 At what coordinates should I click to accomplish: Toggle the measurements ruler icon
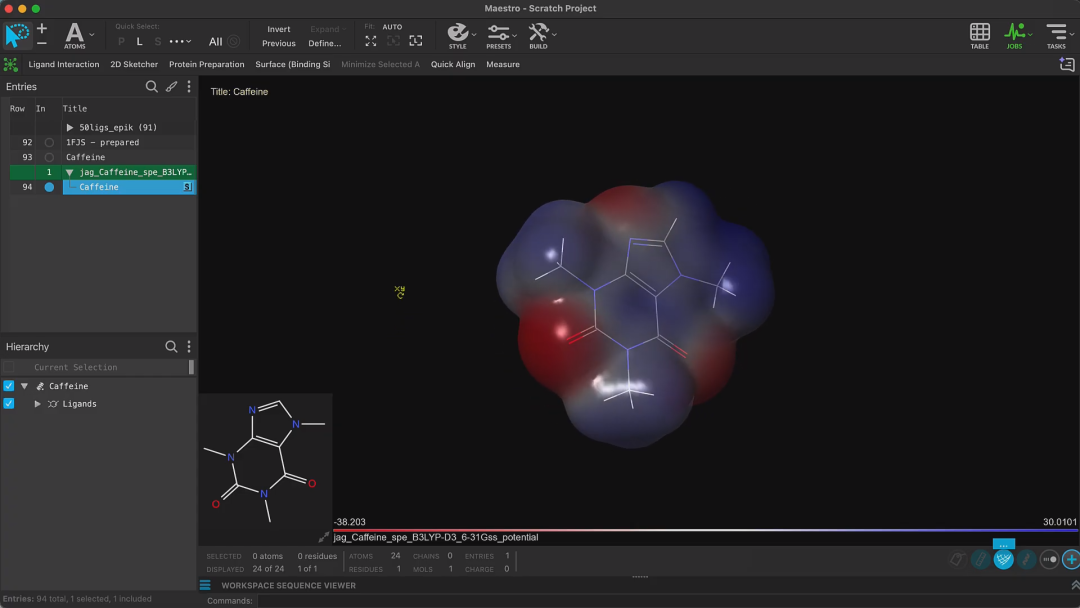click(980, 560)
